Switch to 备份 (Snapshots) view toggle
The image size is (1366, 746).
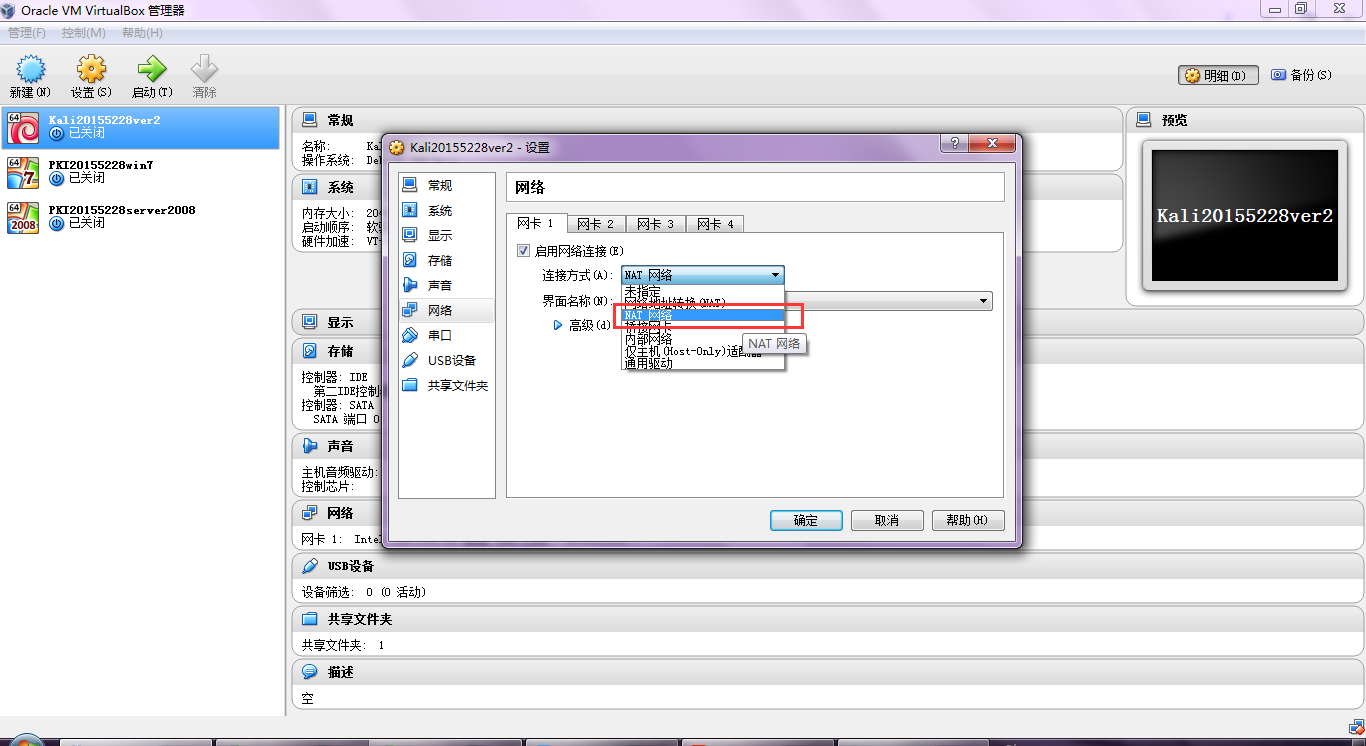(1302, 75)
